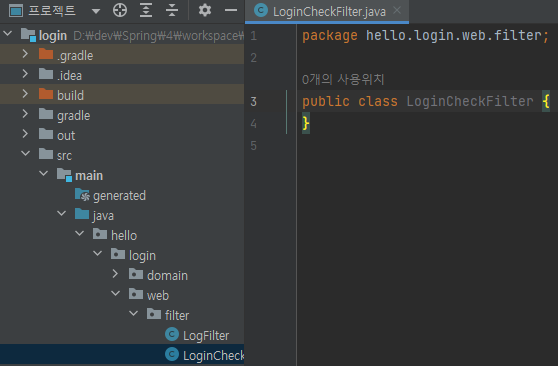The height and width of the screenshot is (366, 558).
Task: Click line number 5 in gutter
Action: [253, 146]
